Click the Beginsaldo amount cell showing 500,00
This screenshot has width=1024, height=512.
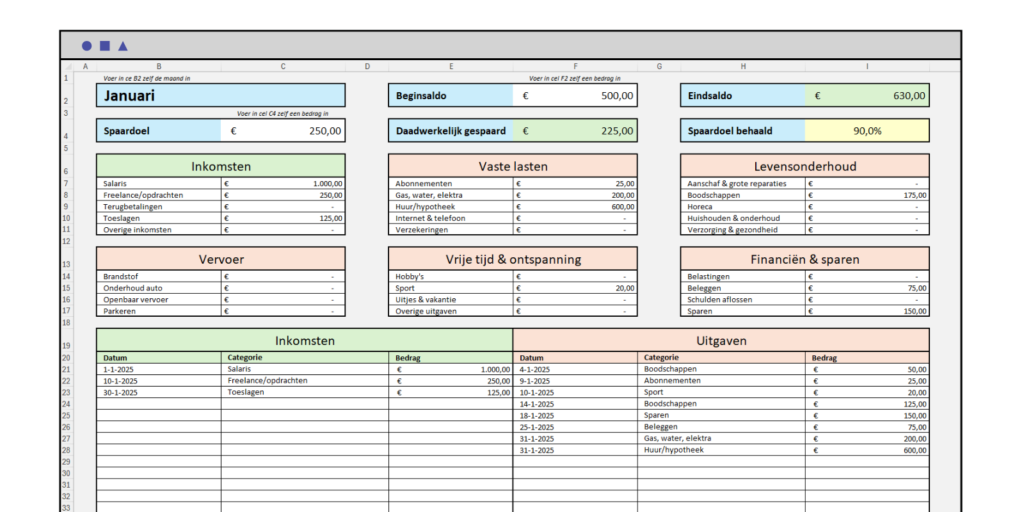tap(575, 96)
